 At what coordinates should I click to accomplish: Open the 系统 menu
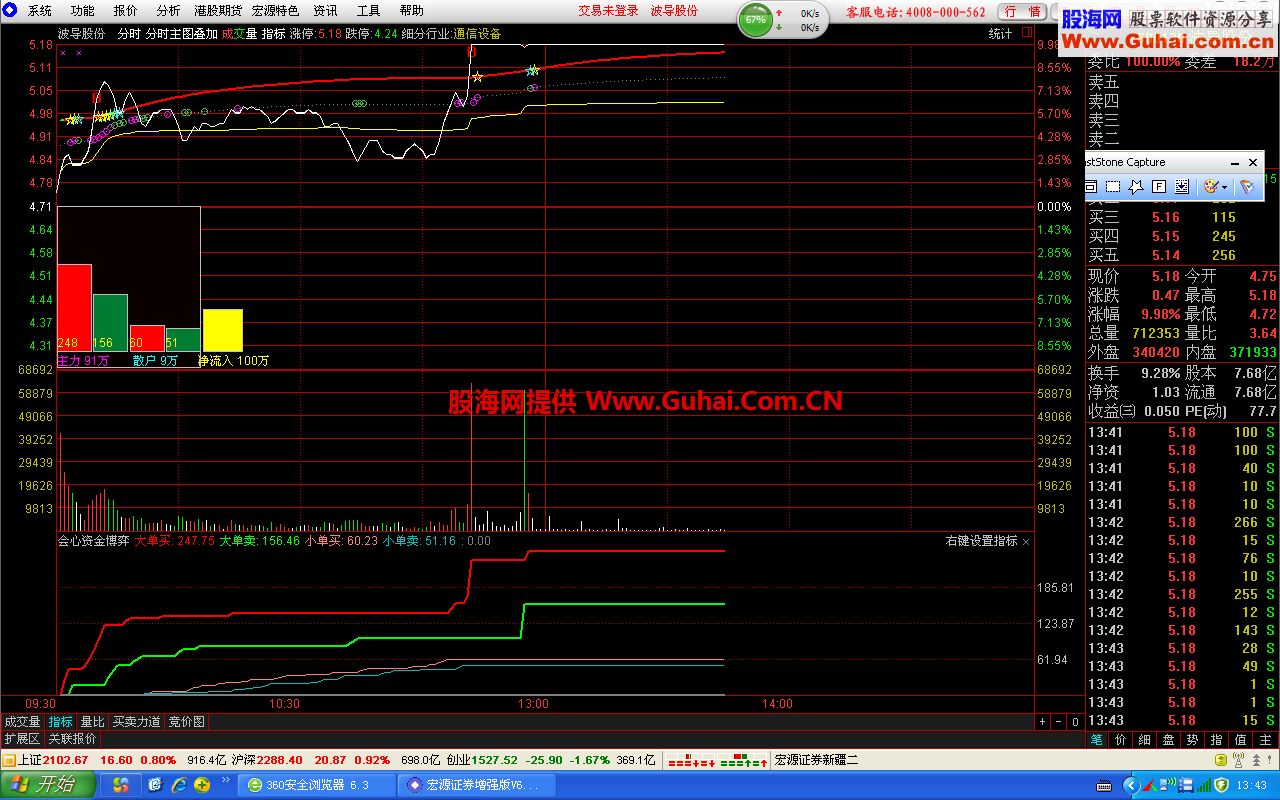point(40,11)
